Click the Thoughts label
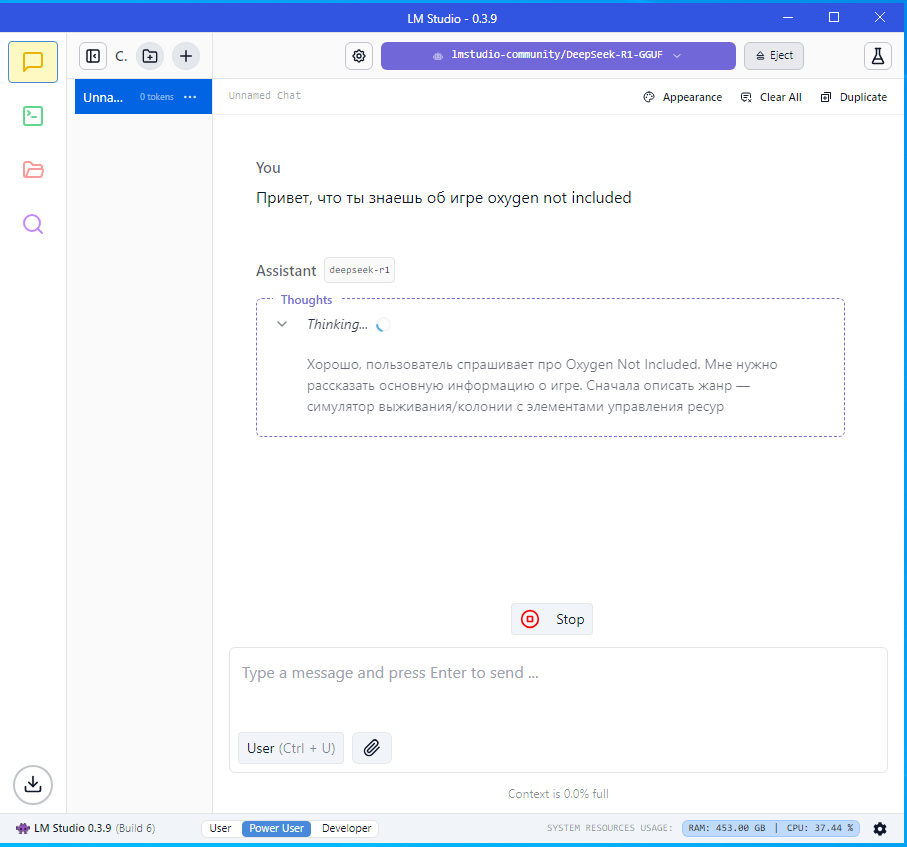Viewport: 907px width, 847px height. 307,300
